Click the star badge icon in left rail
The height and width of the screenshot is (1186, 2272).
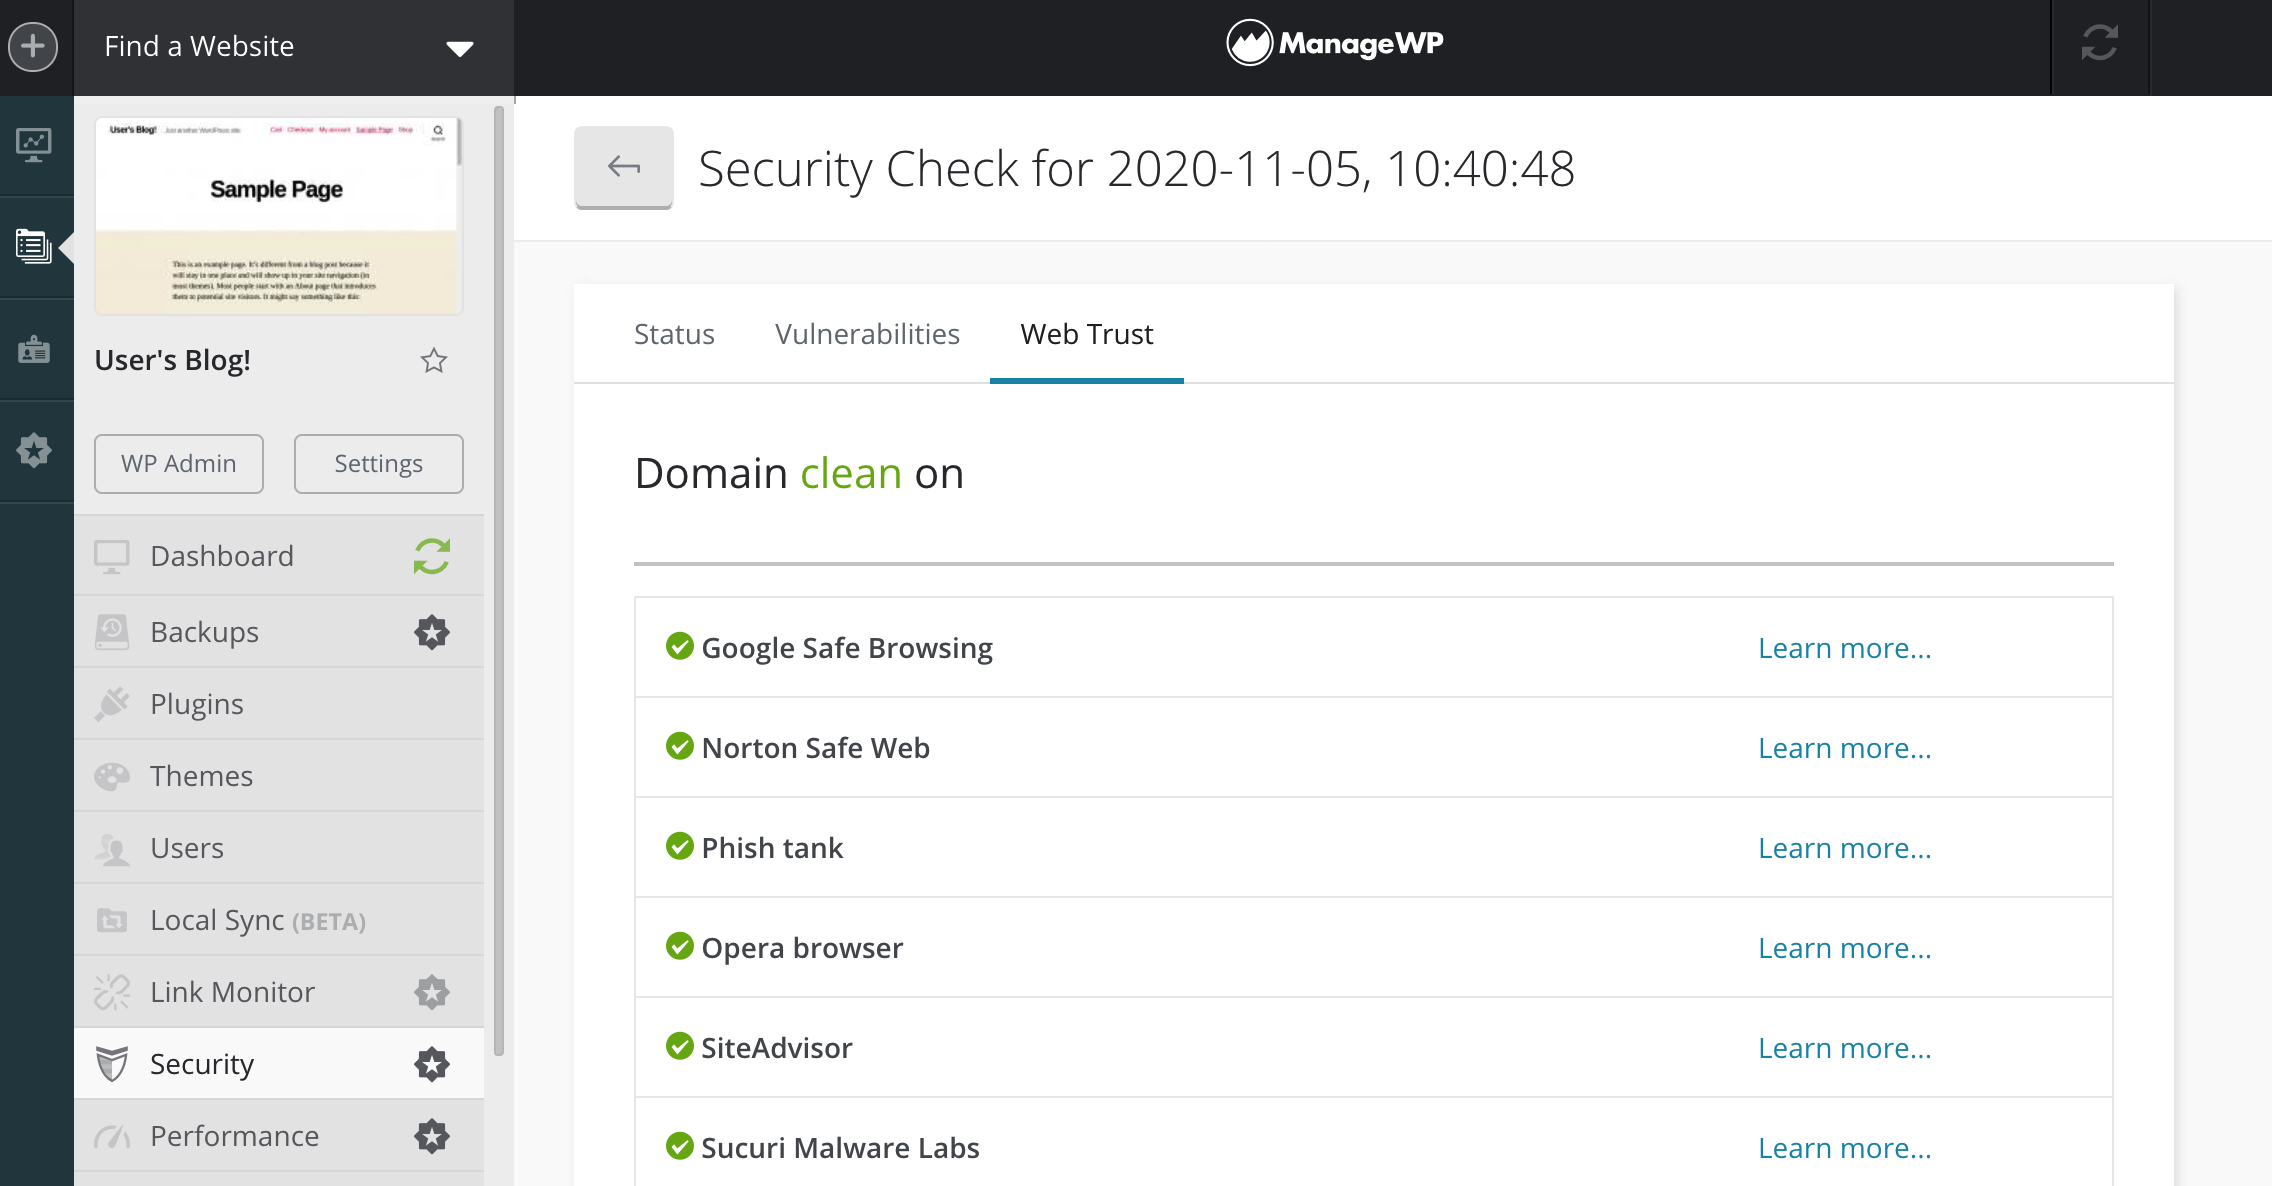(x=34, y=450)
